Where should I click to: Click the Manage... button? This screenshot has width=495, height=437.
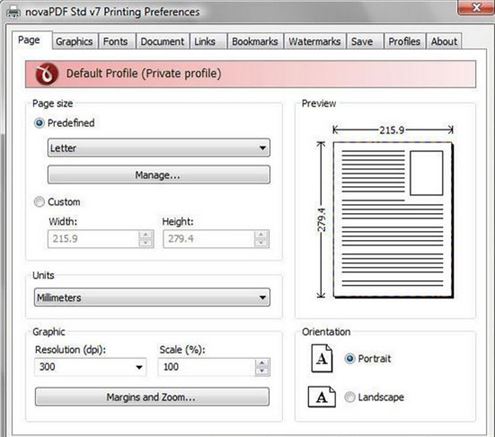click(159, 175)
